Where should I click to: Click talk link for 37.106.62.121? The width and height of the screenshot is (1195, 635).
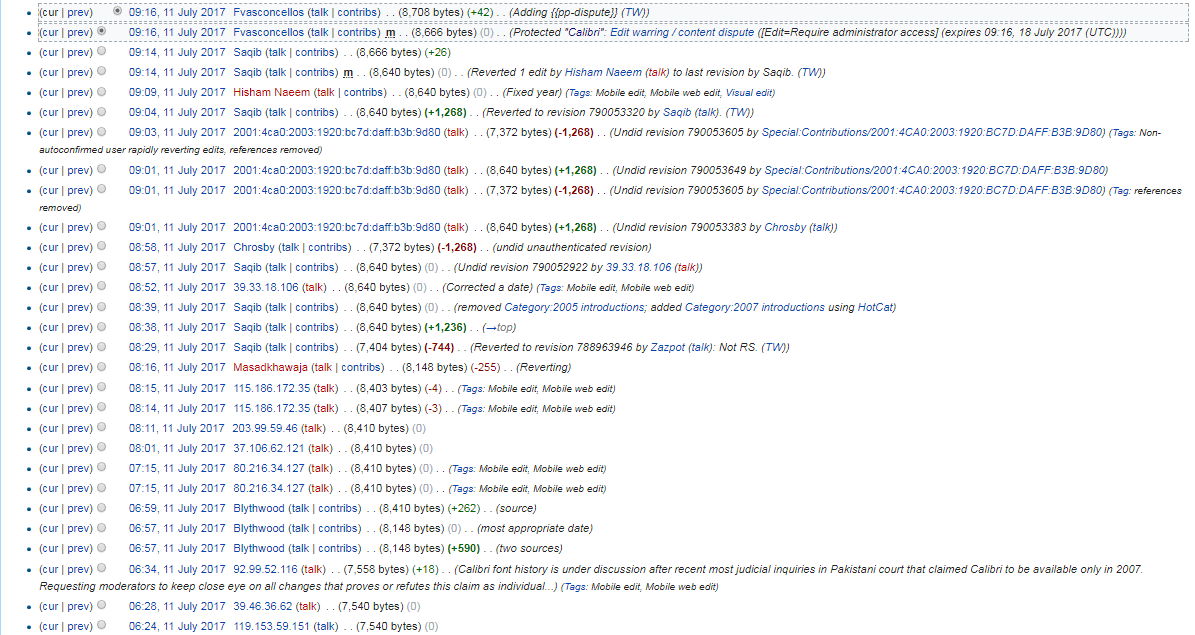click(x=320, y=448)
